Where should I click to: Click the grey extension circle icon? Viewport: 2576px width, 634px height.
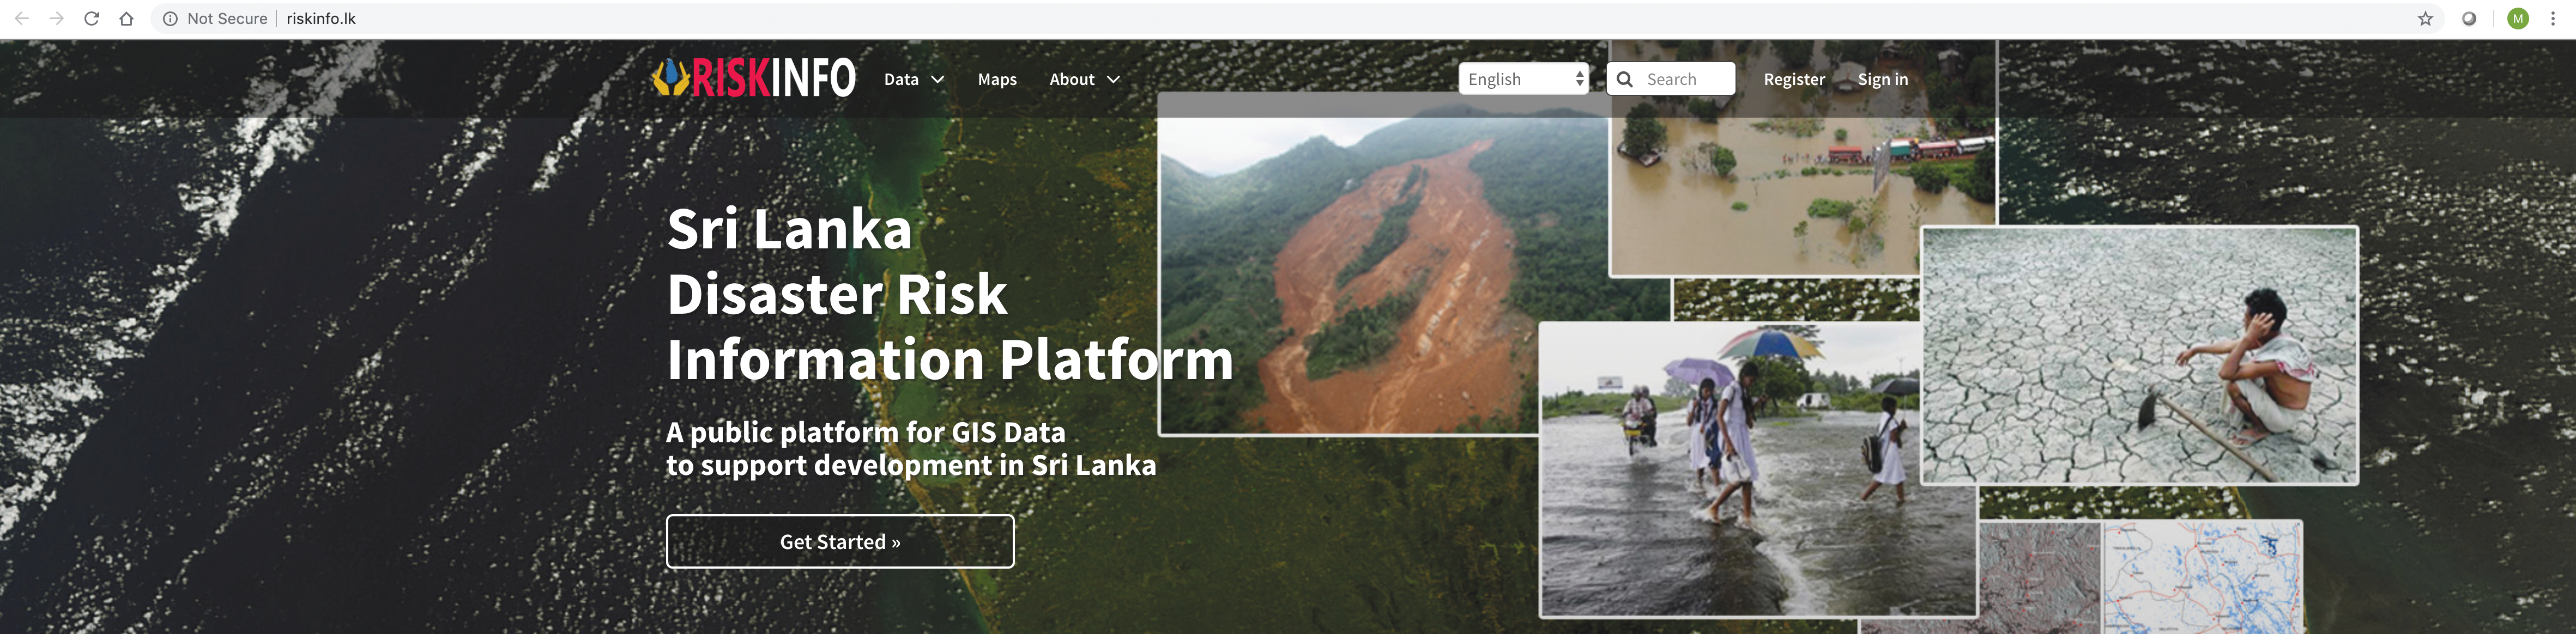tap(2469, 19)
